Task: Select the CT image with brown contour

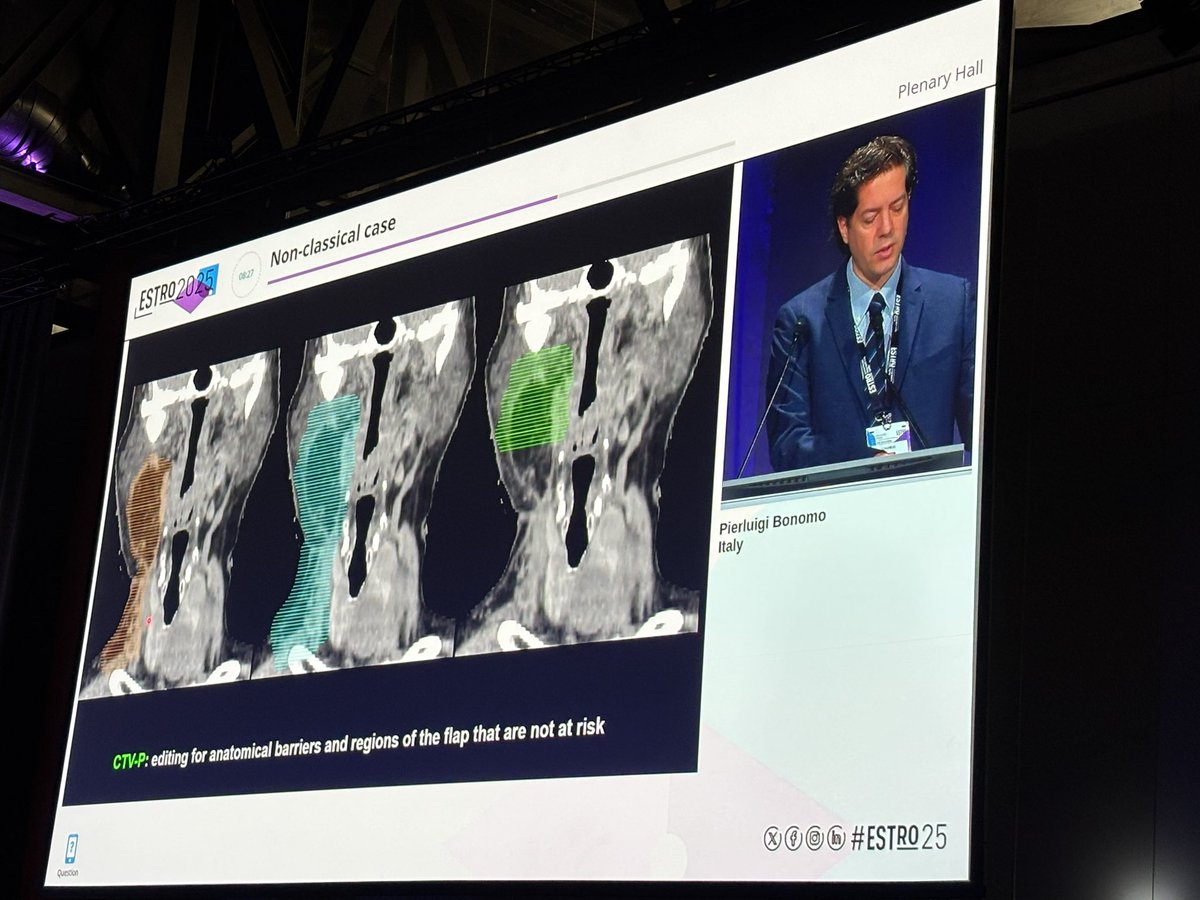Action: click(x=178, y=524)
